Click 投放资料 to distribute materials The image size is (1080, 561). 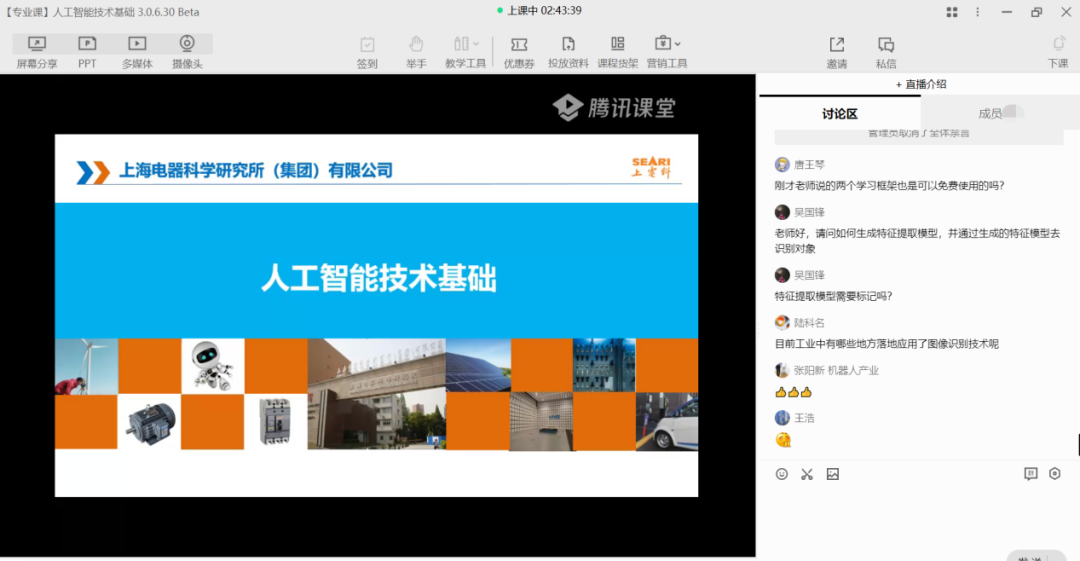(x=568, y=51)
